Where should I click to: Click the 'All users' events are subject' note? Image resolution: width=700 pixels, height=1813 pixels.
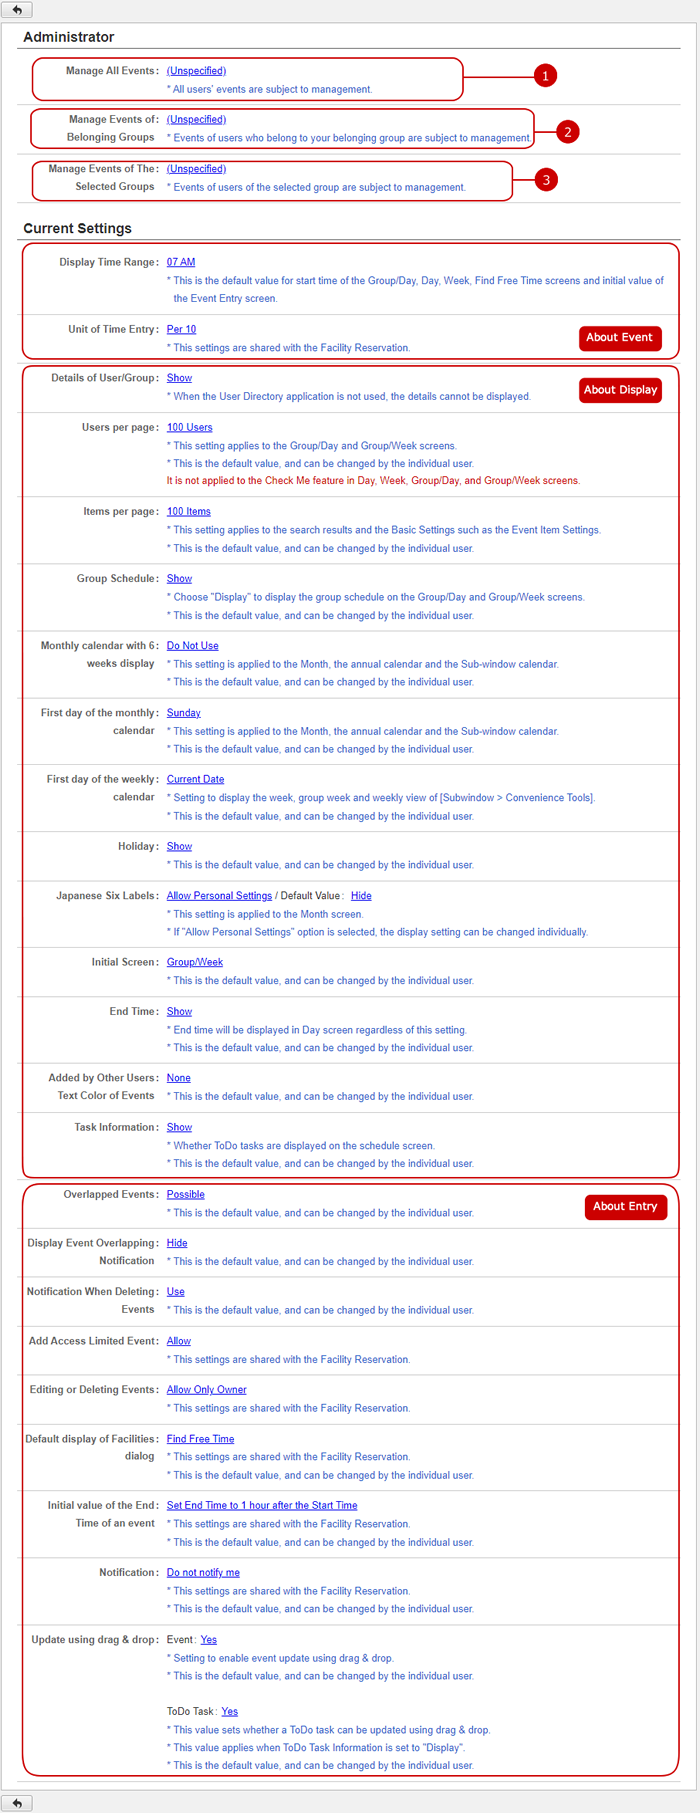point(270,90)
